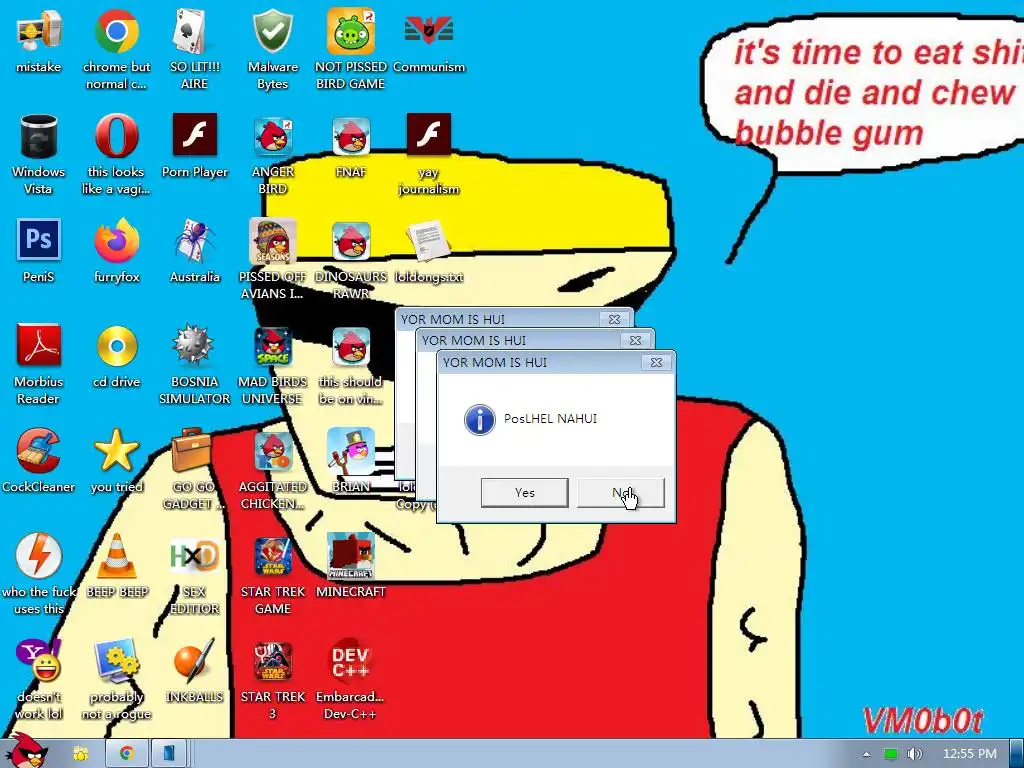Image resolution: width=1024 pixels, height=768 pixels.
Task: Close the rearmost 'YOR MOM IS HUI' dialog
Action: click(x=615, y=319)
